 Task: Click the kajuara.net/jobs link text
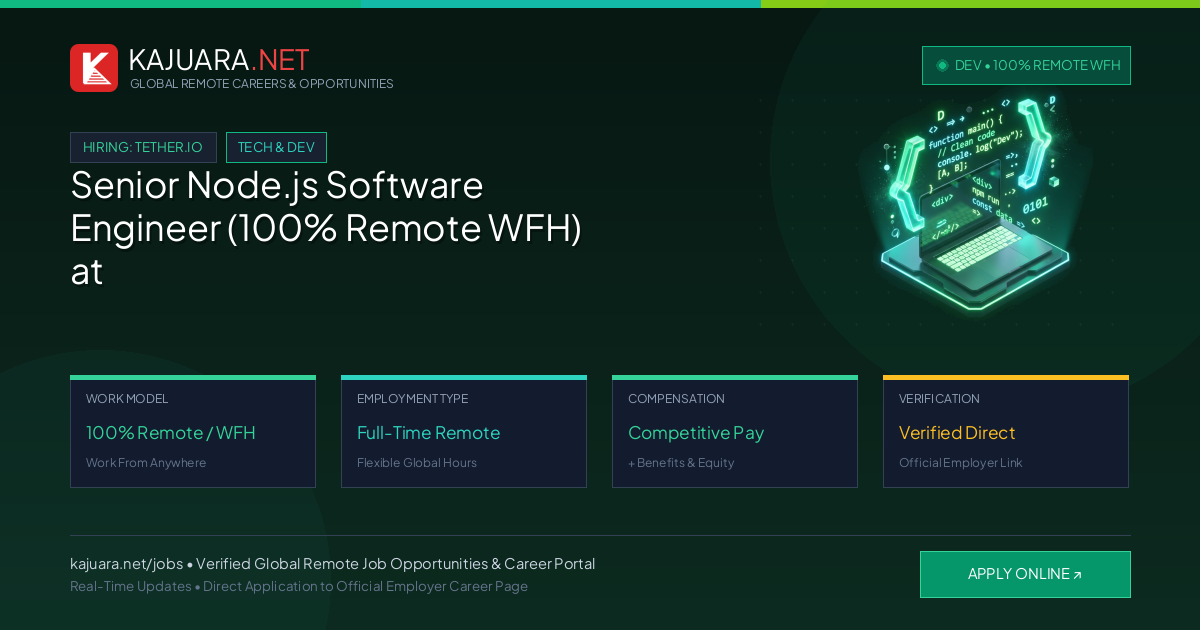tap(126, 564)
